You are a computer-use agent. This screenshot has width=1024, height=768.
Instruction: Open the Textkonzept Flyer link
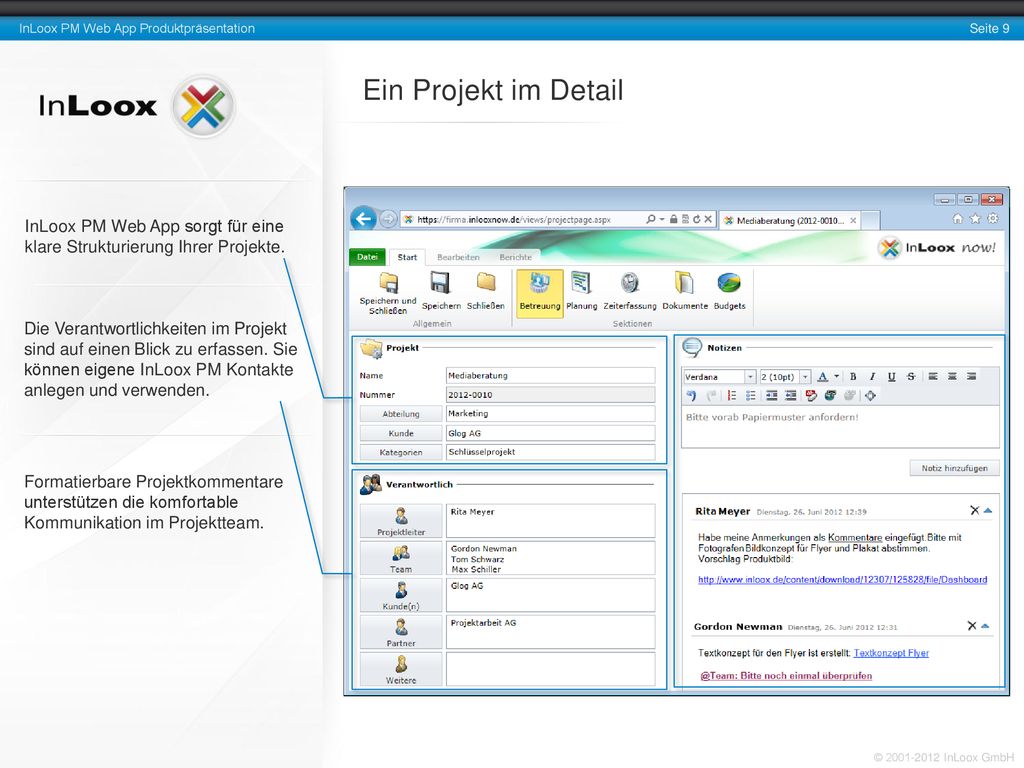coord(891,653)
